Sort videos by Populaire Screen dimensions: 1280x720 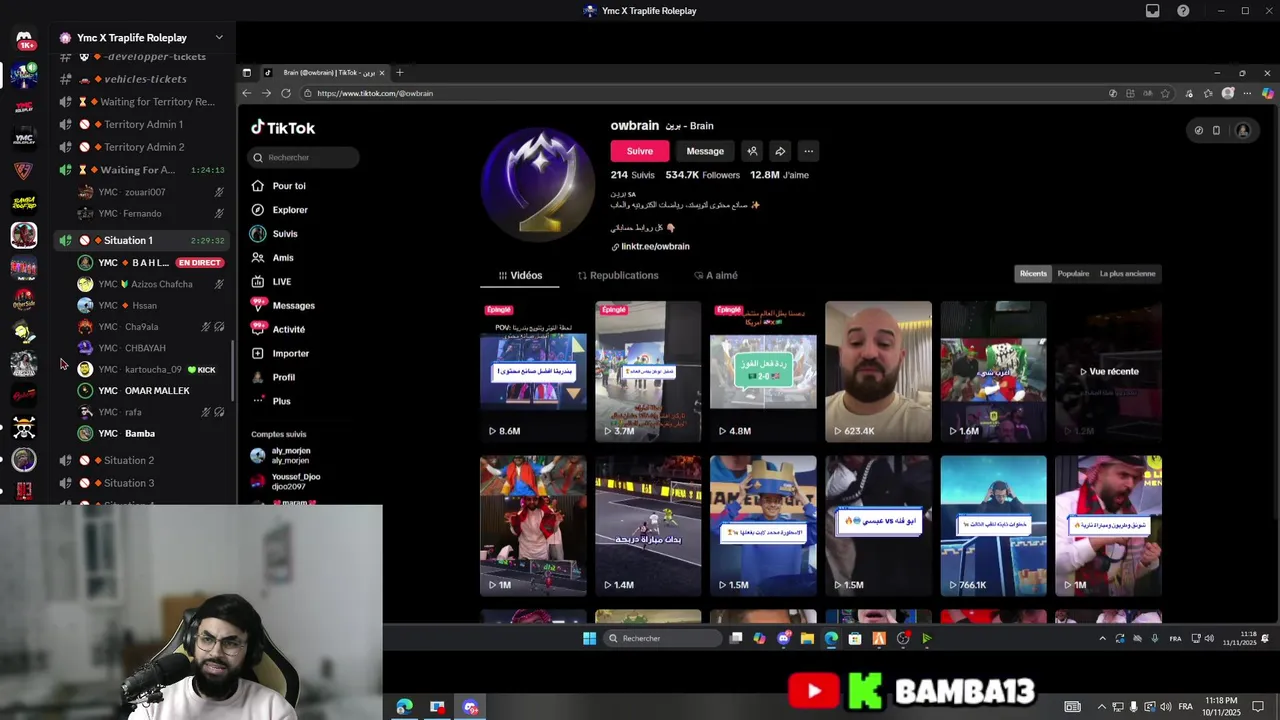(1073, 274)
